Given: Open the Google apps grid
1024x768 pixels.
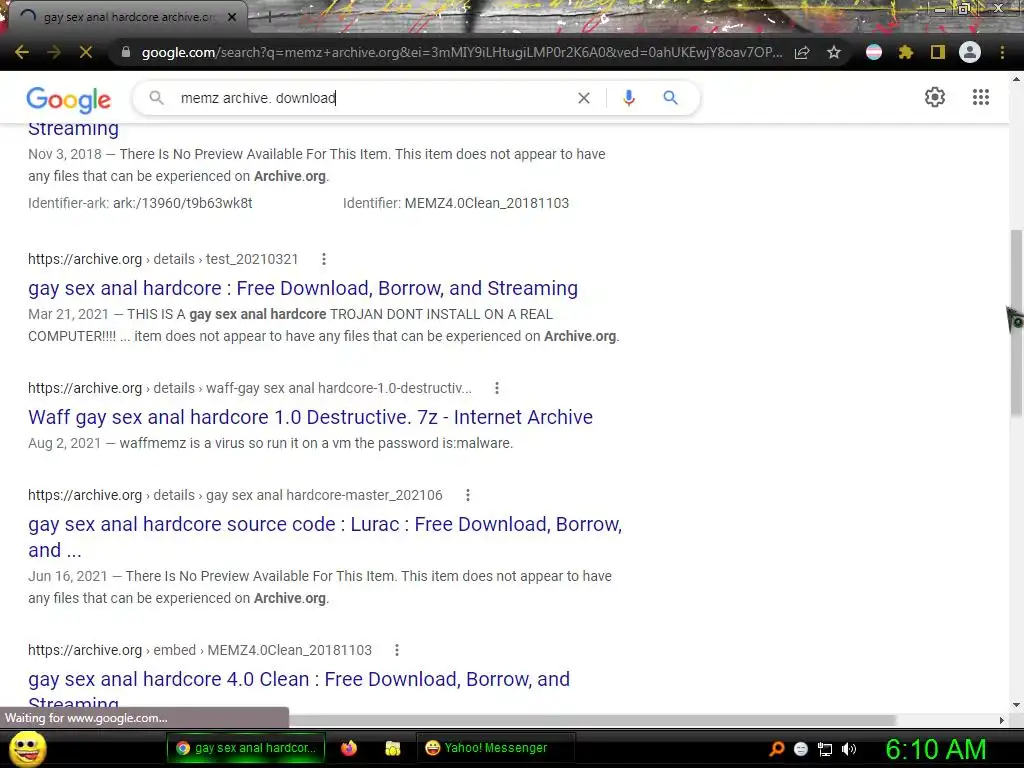Looking at the screenshot, I should tap(981, 97).
